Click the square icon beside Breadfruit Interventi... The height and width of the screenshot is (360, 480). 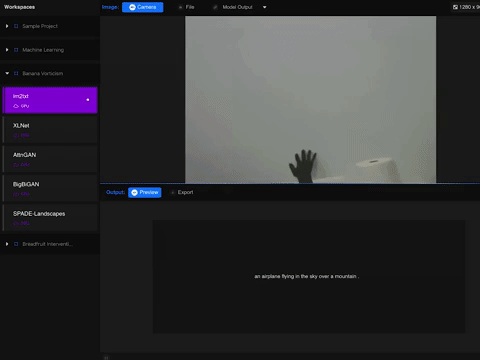(x=16, y=244)
